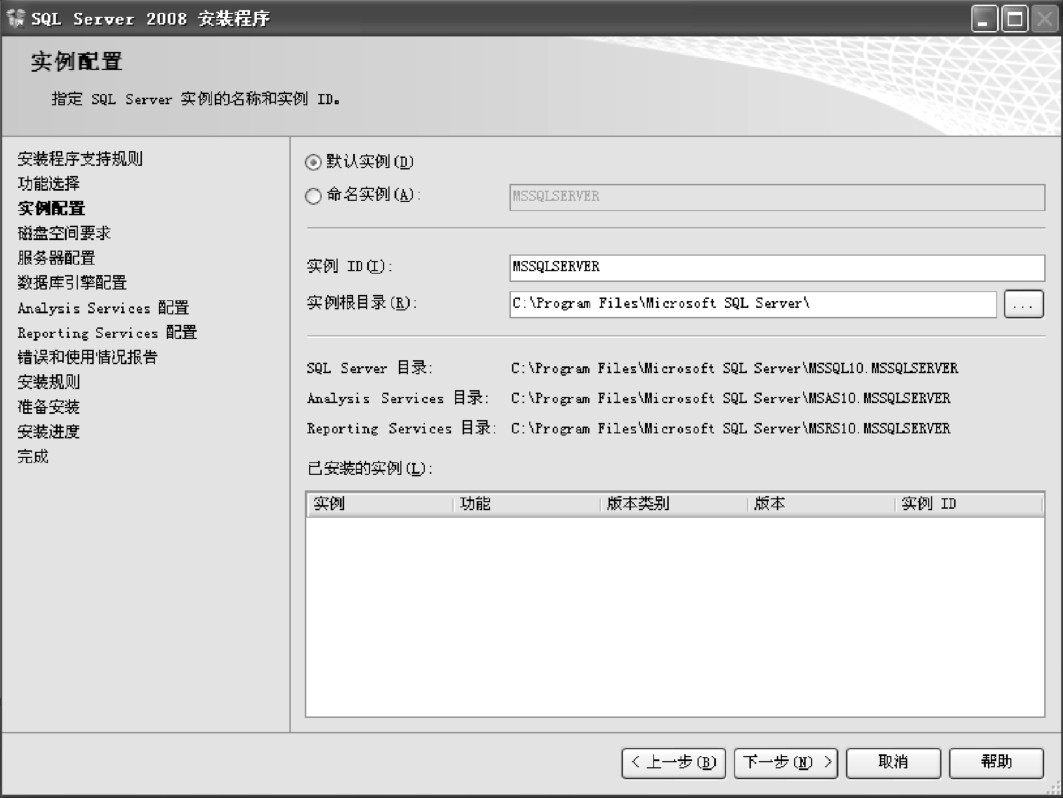Minimize the SQL Server 2008 setup window
1063x798 pixels.
coord(984,19)
